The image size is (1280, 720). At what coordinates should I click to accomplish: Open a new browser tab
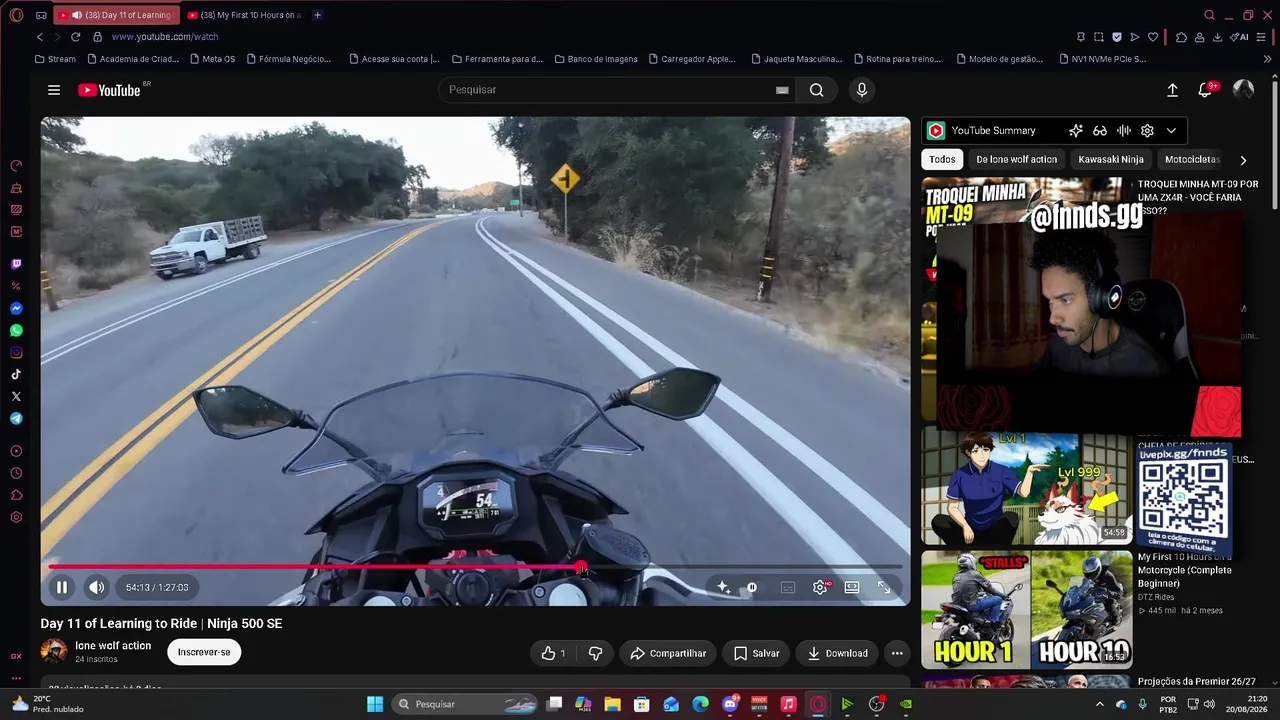click(x=317, y=15)
